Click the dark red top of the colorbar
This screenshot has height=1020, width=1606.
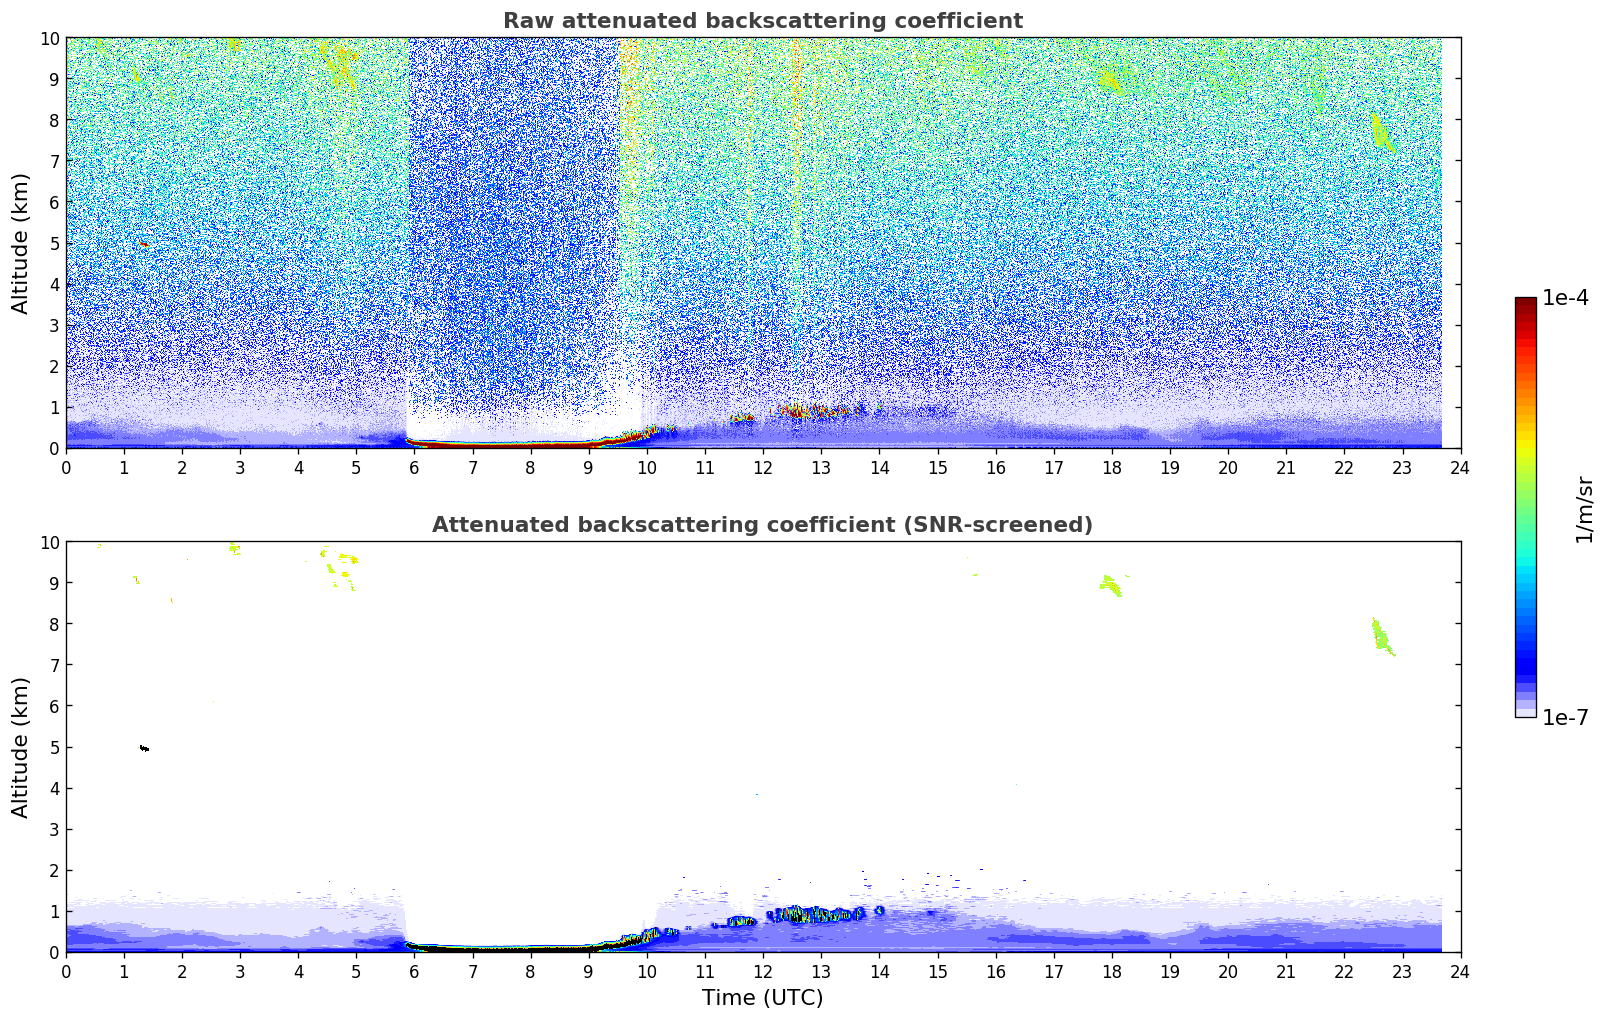pos(1525,303)
